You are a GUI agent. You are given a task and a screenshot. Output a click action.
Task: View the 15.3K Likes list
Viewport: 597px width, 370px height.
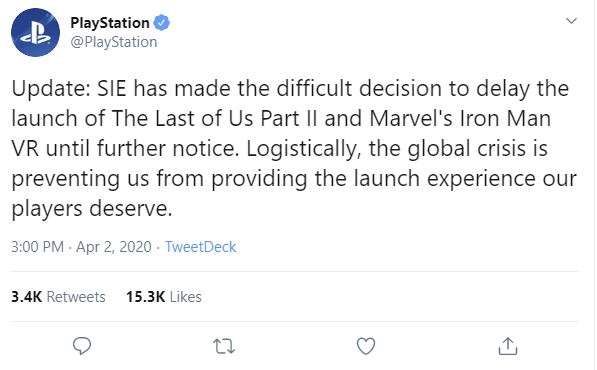pos(164,297)
